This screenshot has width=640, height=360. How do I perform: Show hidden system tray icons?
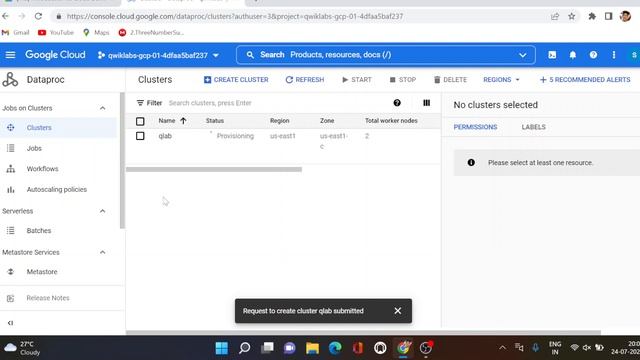pos(502,348)
